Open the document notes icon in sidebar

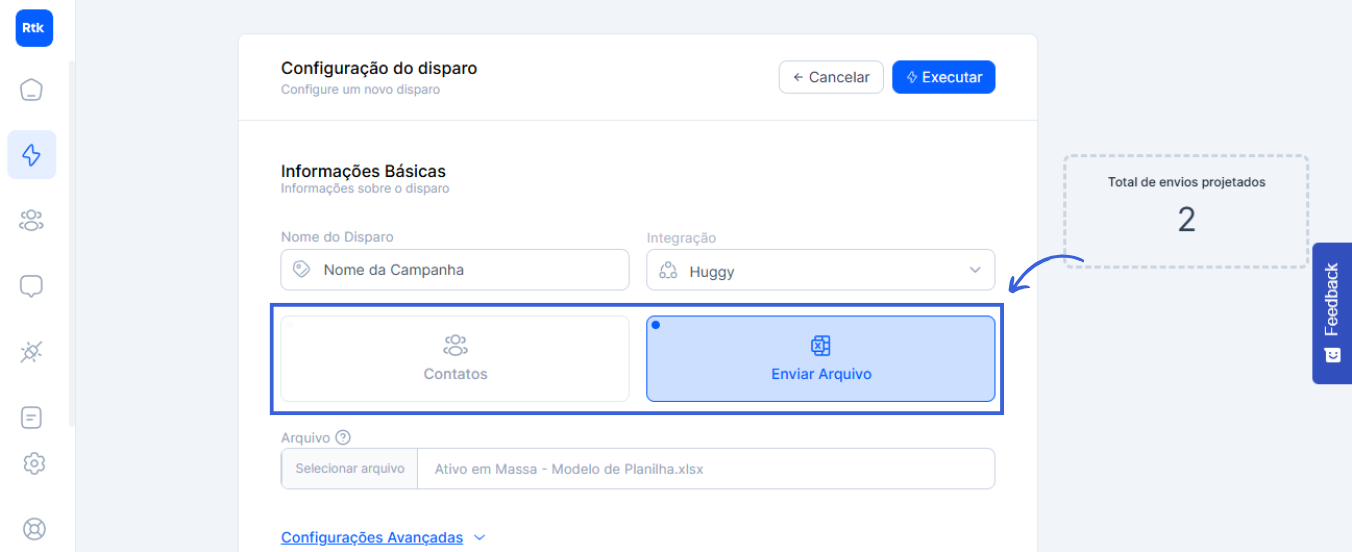[32, 417]
